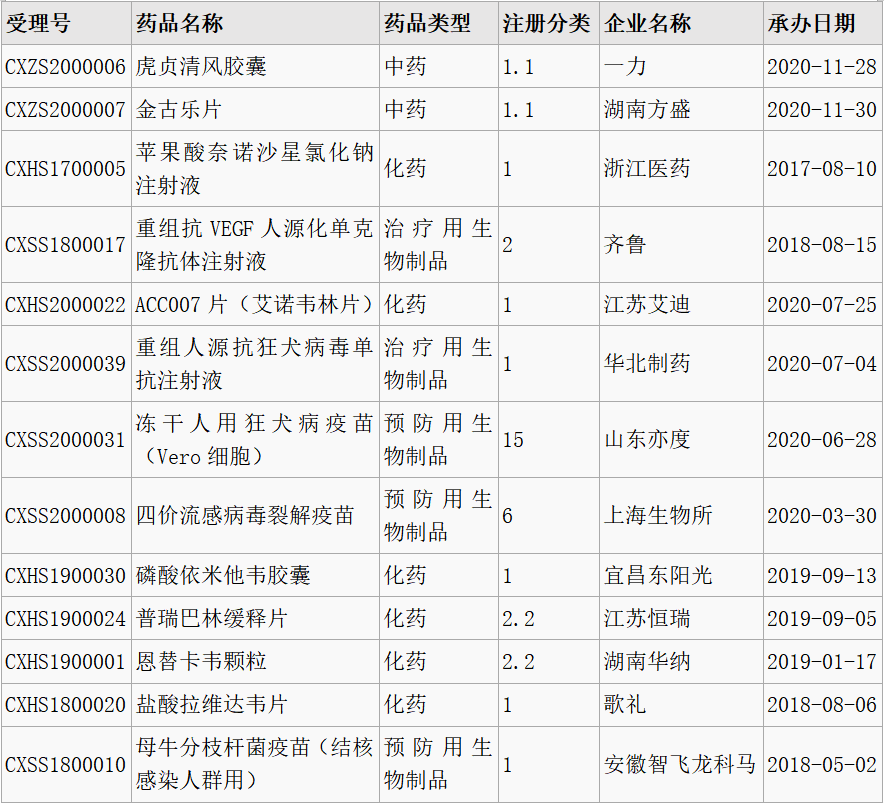Click date 2019-09-13

point(821,576)
